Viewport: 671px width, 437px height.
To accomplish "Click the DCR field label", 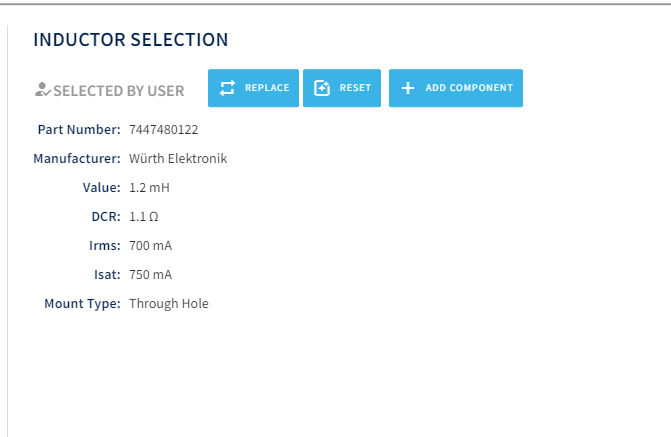I will tap(105, 217).
